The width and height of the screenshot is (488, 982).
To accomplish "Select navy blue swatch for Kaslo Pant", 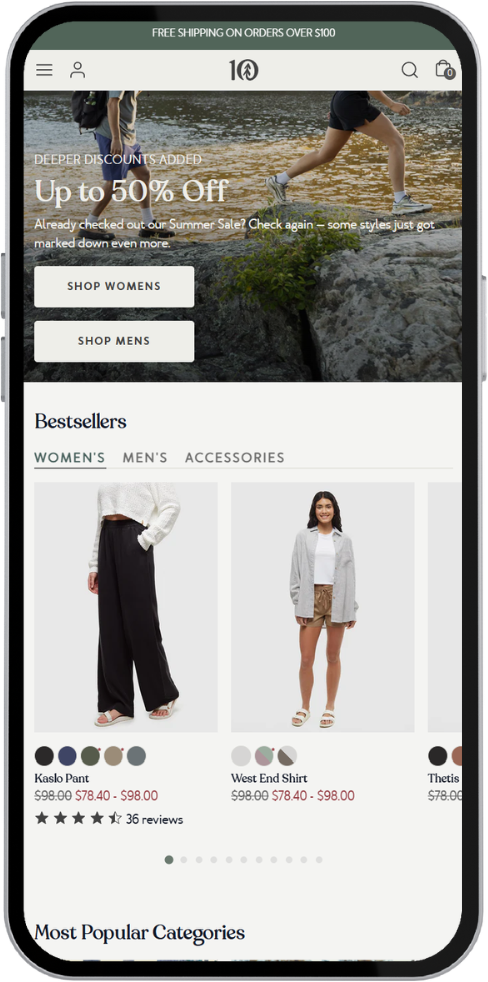I will coord(67,756).
